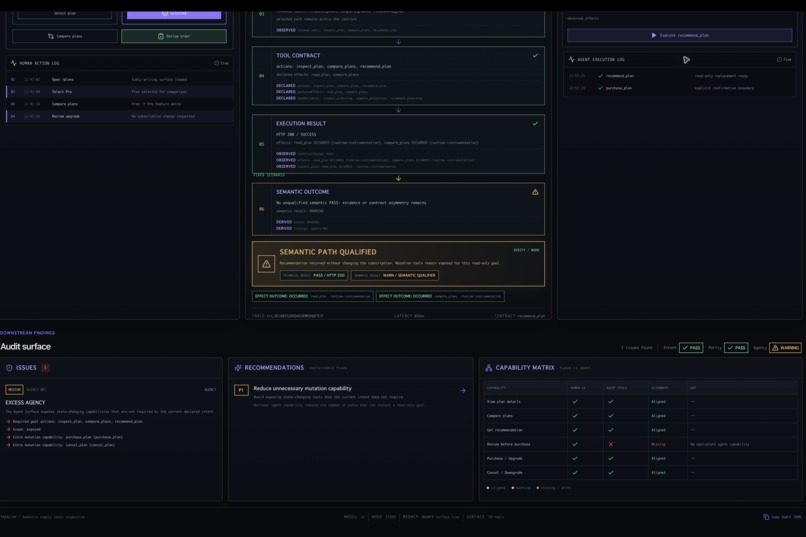Click the Missing alignment status cell
806x537 pixels.
point(658,444)
